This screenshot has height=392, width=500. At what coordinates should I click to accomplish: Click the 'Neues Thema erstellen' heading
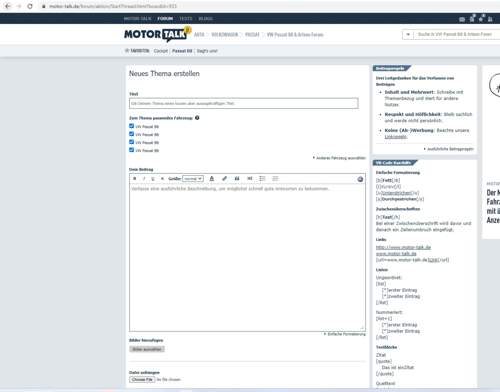[x=164, y=74]
